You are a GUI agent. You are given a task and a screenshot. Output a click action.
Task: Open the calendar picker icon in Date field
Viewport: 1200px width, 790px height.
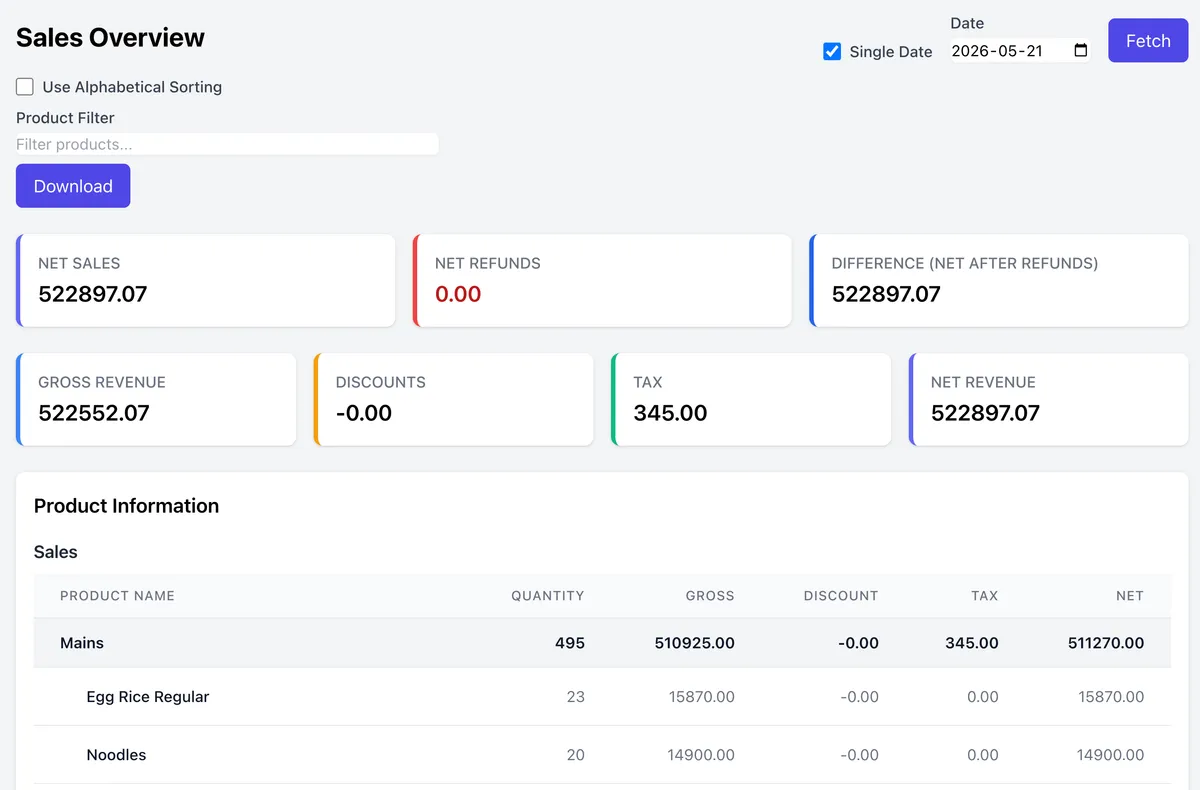coord(1080,51)
